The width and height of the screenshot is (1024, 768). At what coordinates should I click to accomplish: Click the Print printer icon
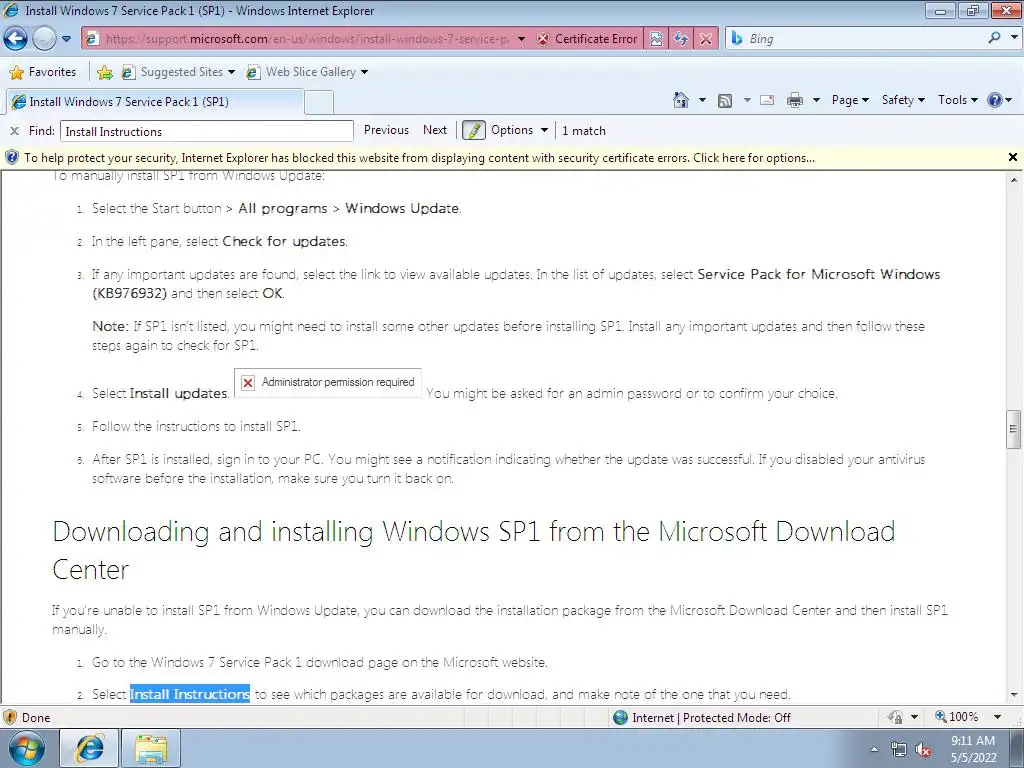coord(794,100)
